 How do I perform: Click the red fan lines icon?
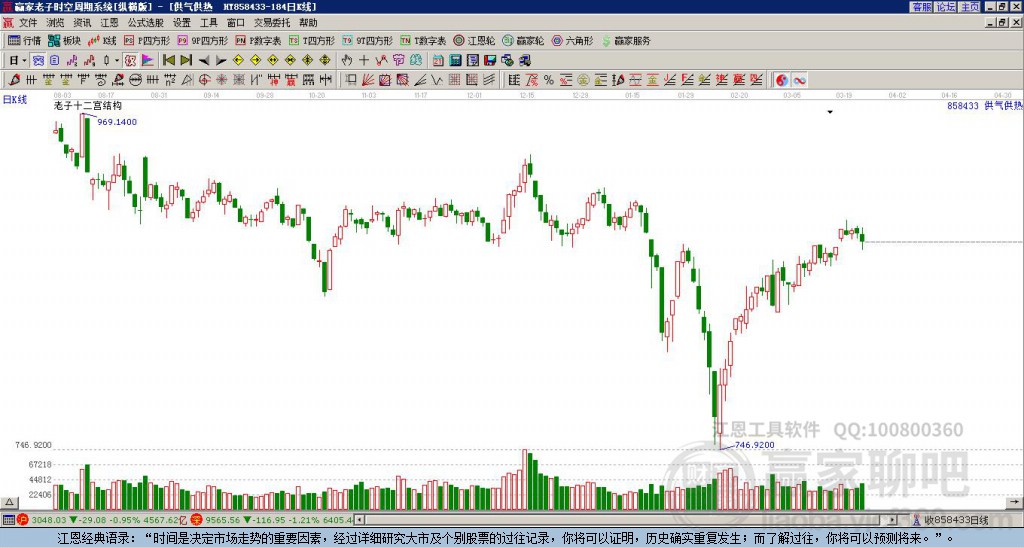click(368, 80)
